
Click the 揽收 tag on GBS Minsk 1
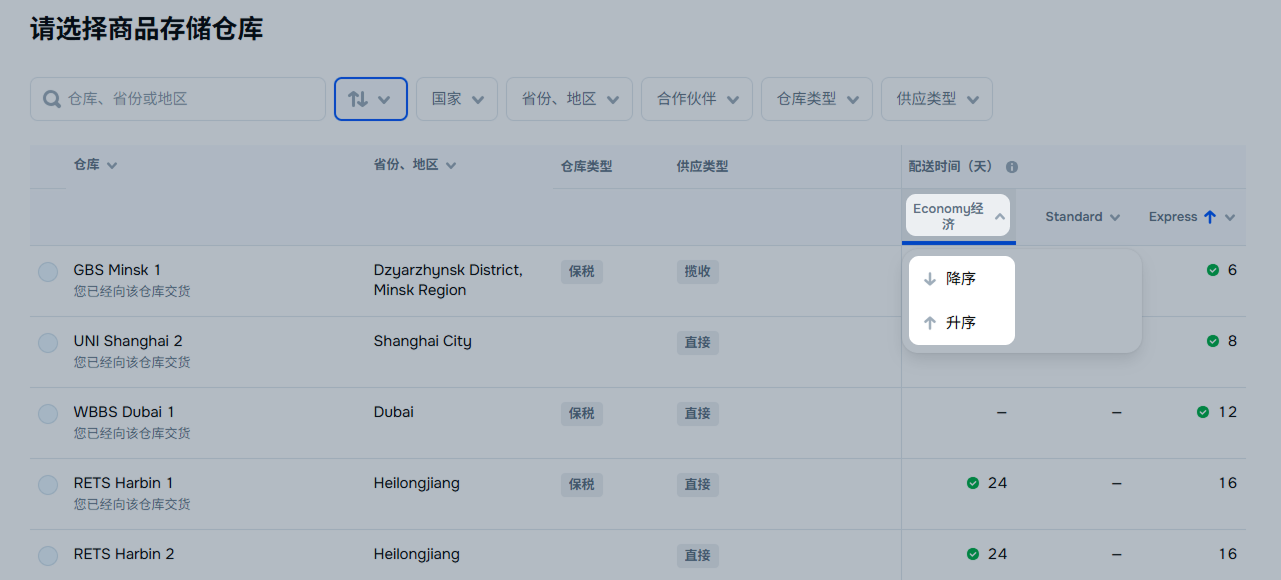tap(697, 271)
